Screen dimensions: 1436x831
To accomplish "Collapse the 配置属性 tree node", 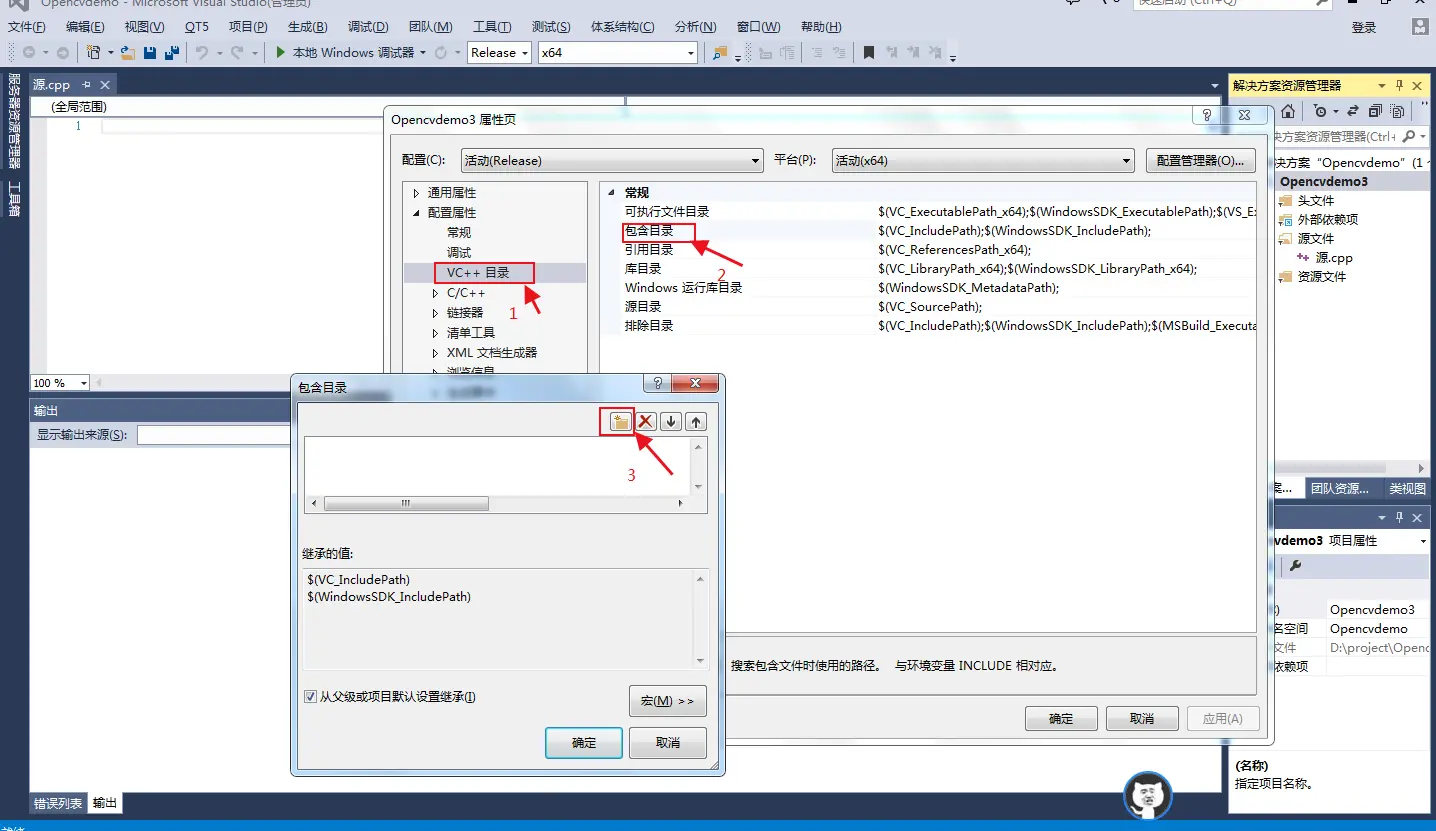I will pos(416,213).
